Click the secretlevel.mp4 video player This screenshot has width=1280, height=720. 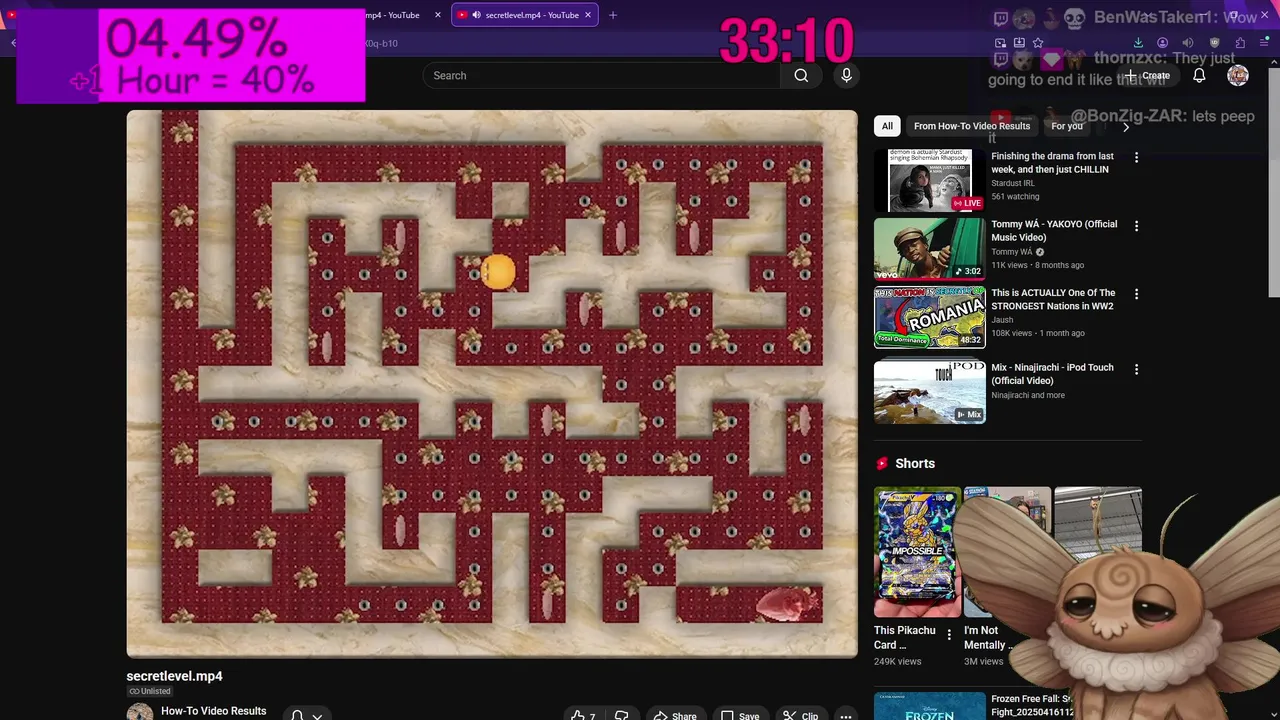coord(492,384)
